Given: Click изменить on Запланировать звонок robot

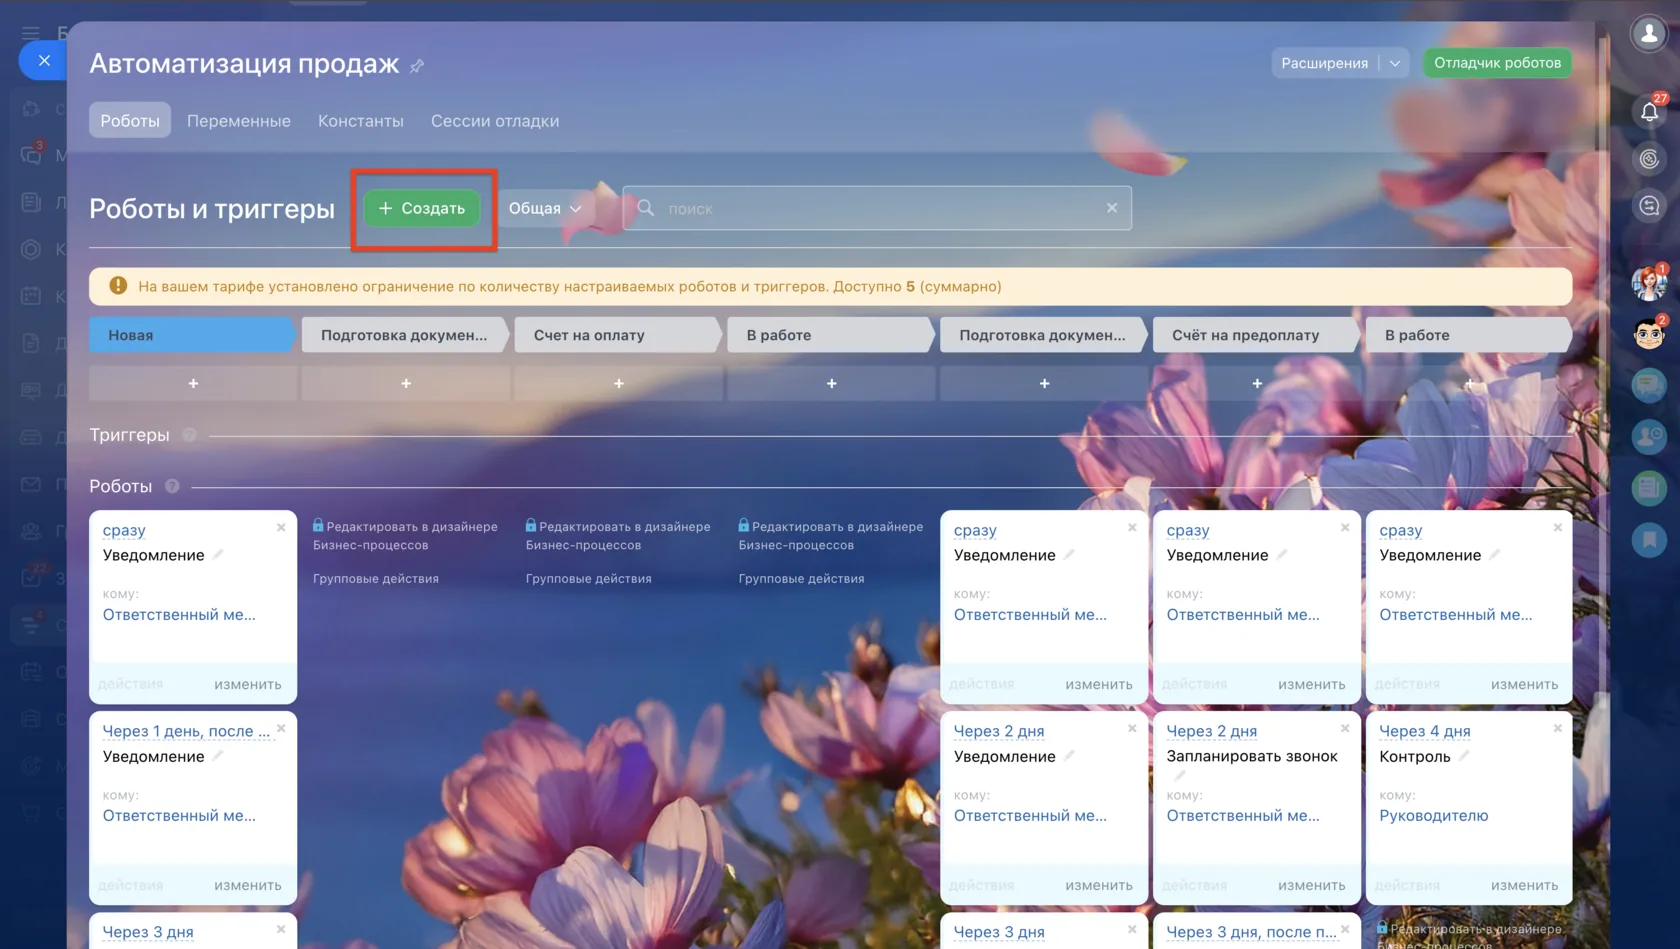Looking at the screenshot, I should click(x=1311, y=885).
